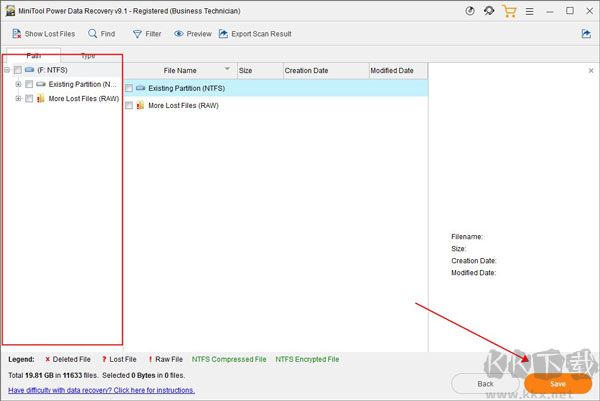Expand the More Lost Files tree node
The width and height of the screenshot is (600, 401).
[x=18, y=99]
